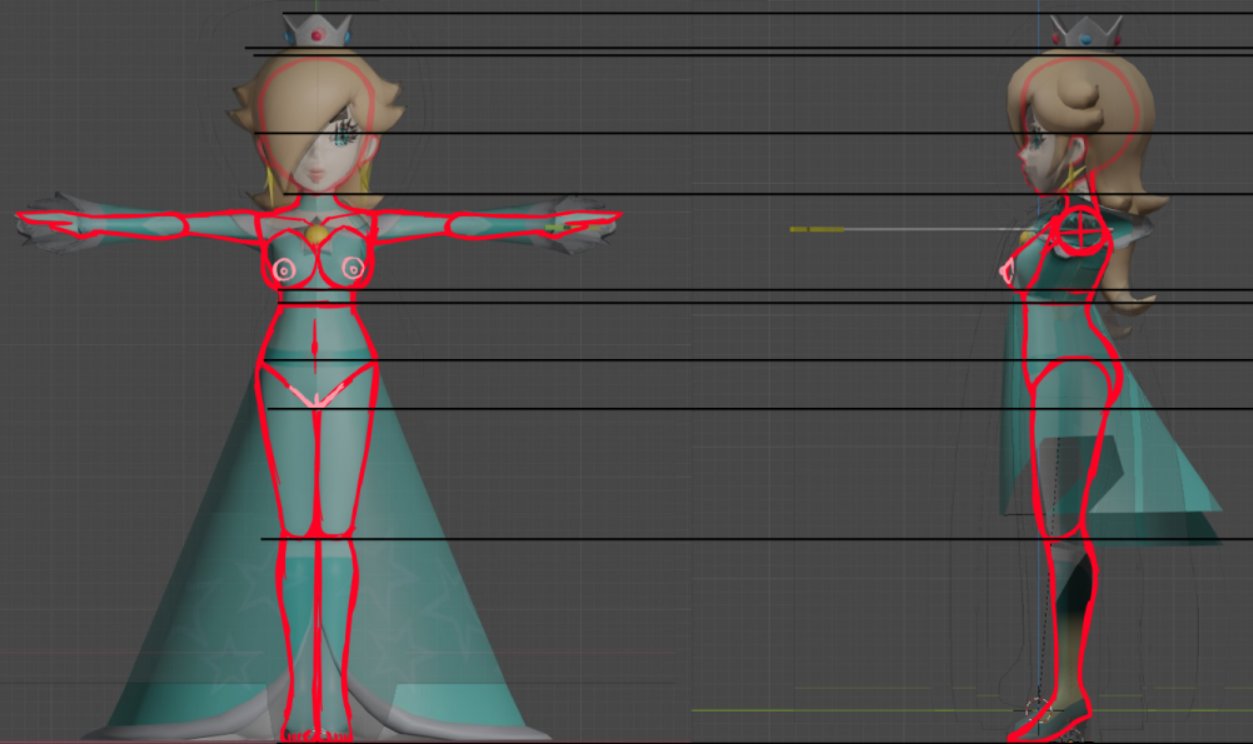This screenshot has width=1253, height=744.
Task: Select the silver crown in front view
Action: 317,31
